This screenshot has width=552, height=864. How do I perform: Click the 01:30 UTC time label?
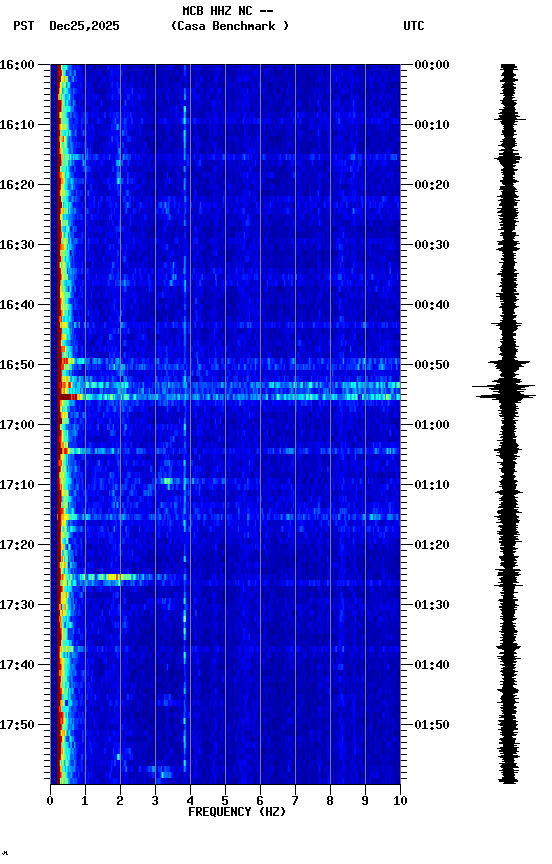point(432,606)
